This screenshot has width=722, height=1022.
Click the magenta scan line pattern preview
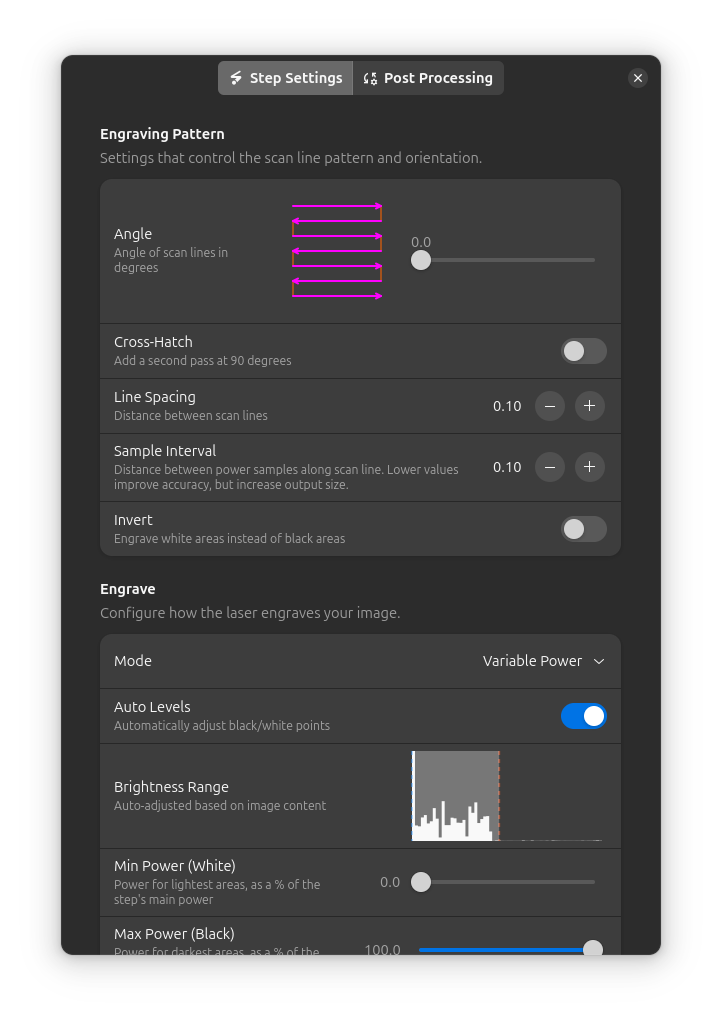click(337, 250)
